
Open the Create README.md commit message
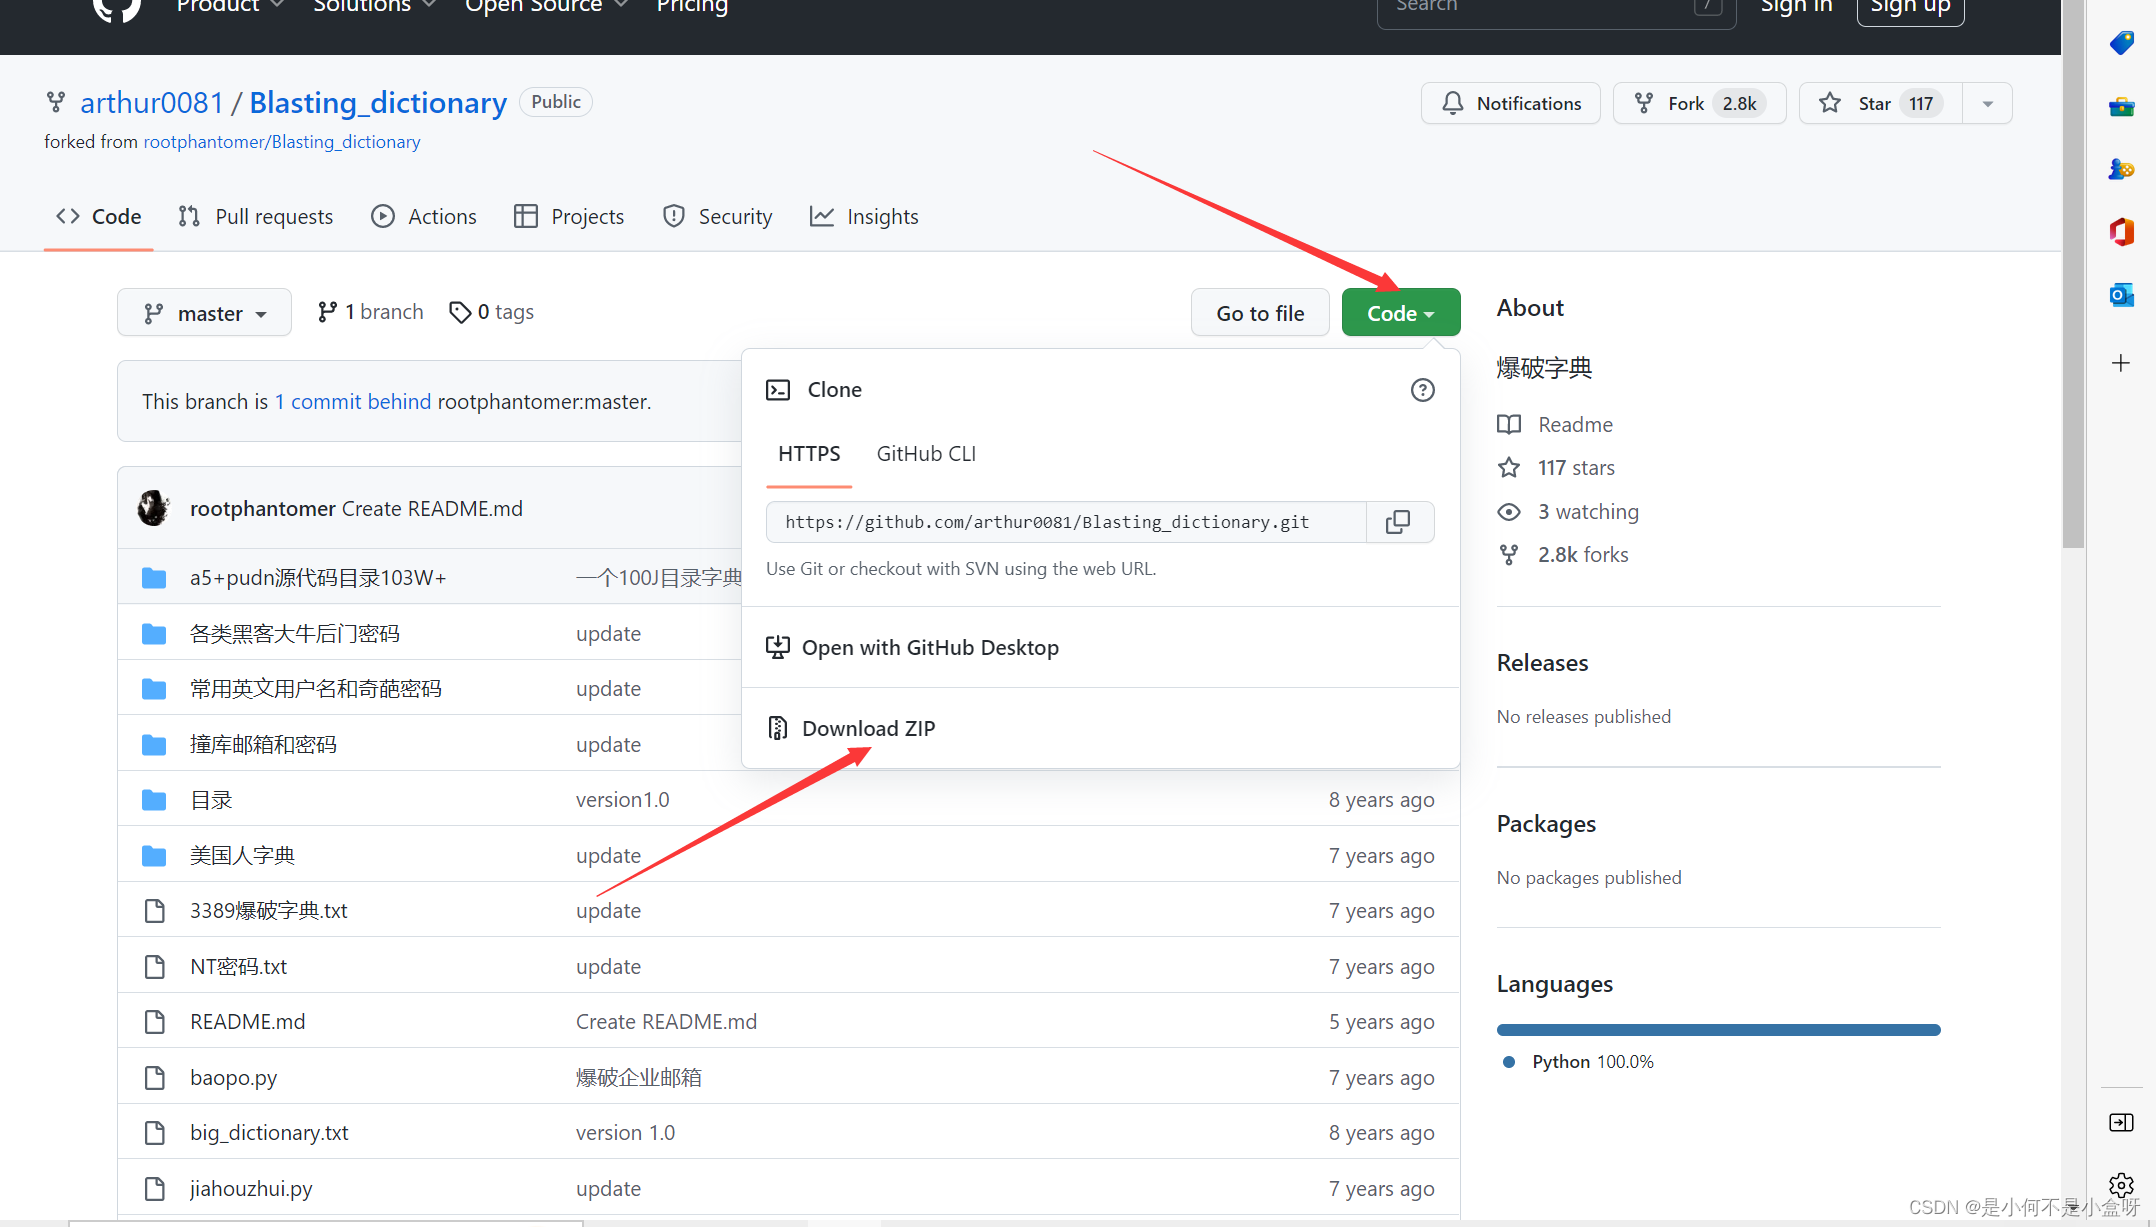tap(432, 508)
